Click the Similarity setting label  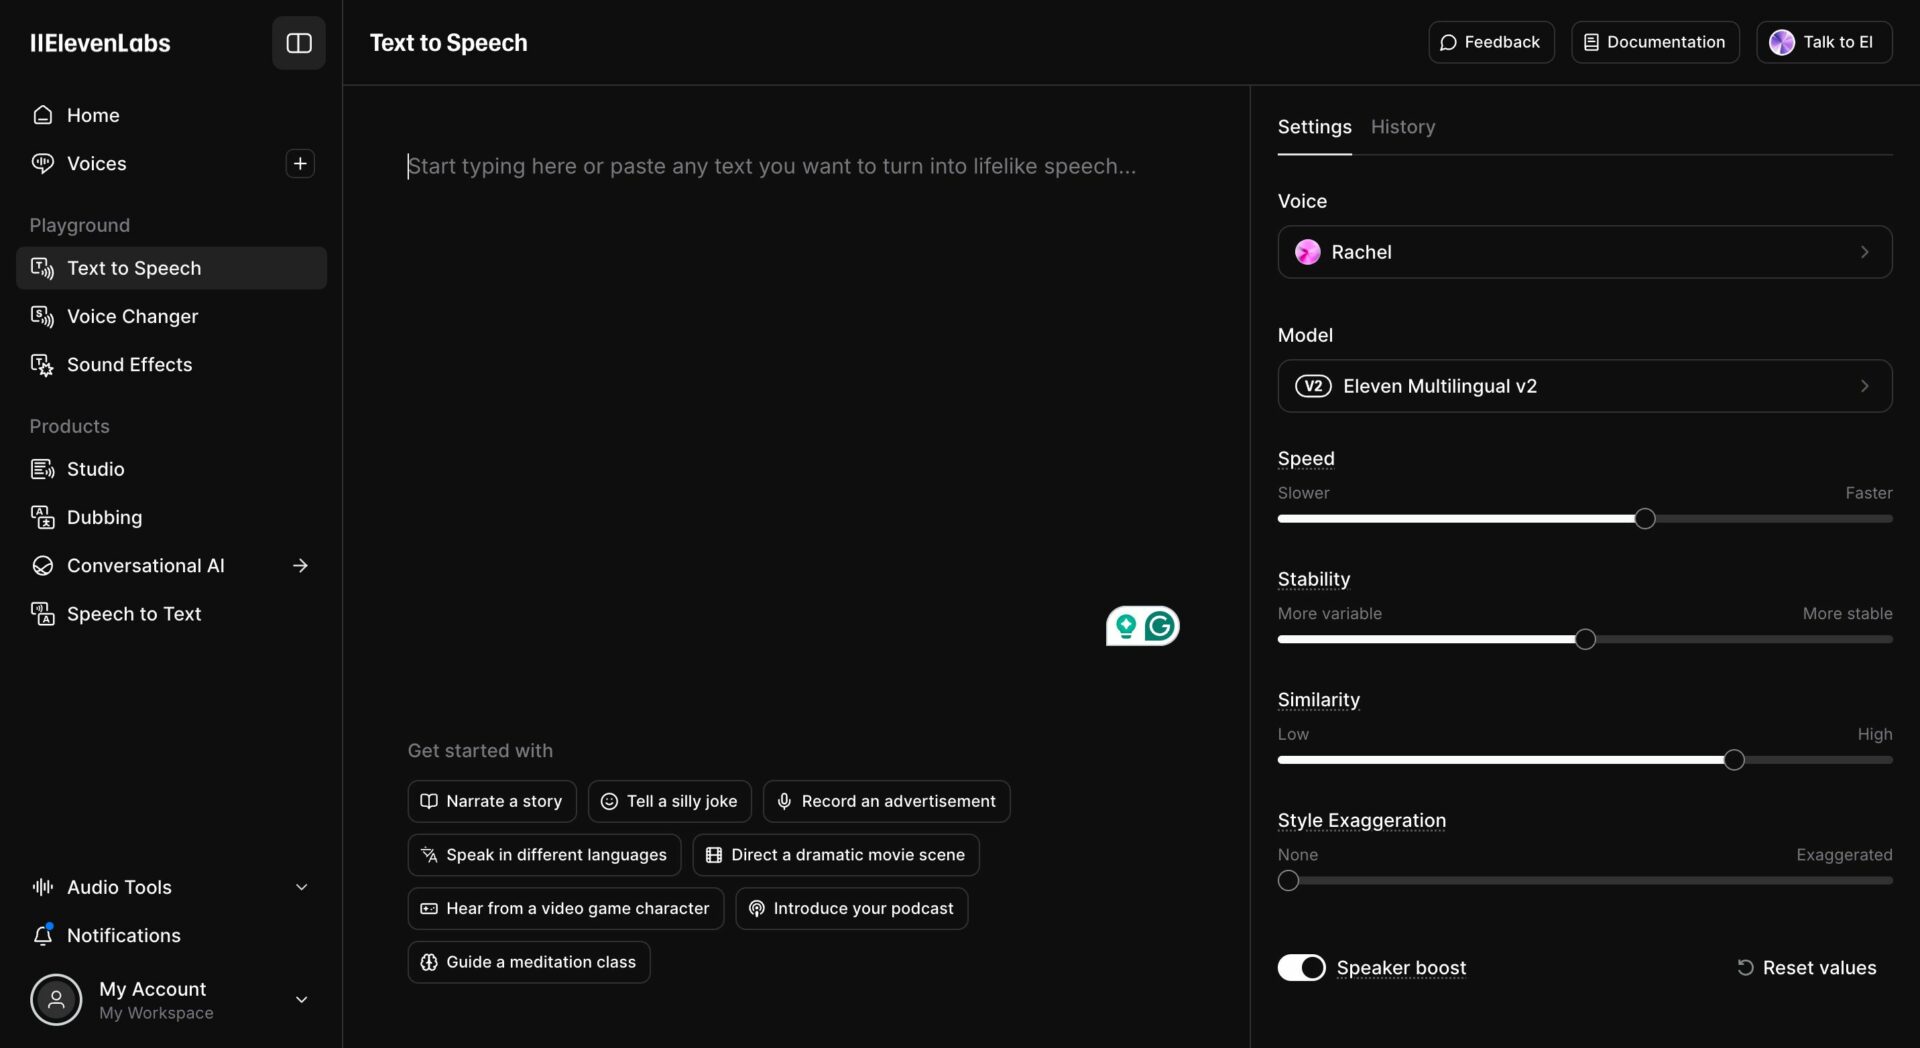click(1318, 700)
